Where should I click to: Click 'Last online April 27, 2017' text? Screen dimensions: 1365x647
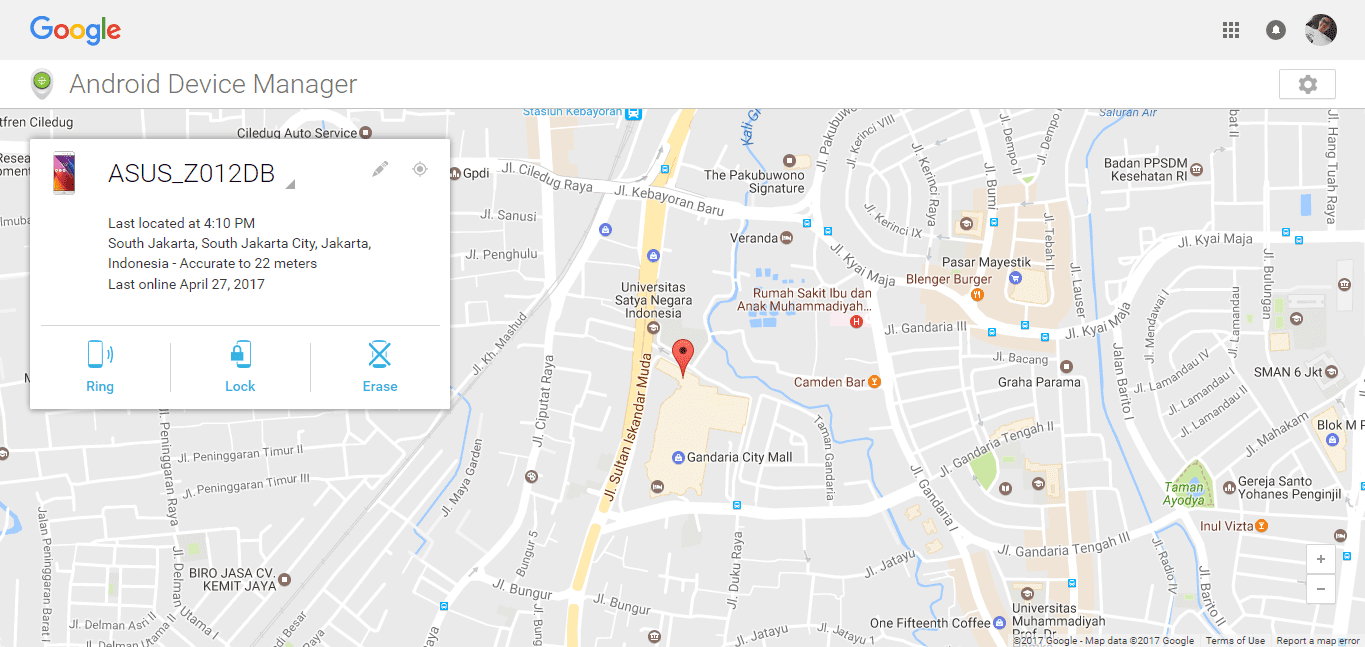(186, 284)
